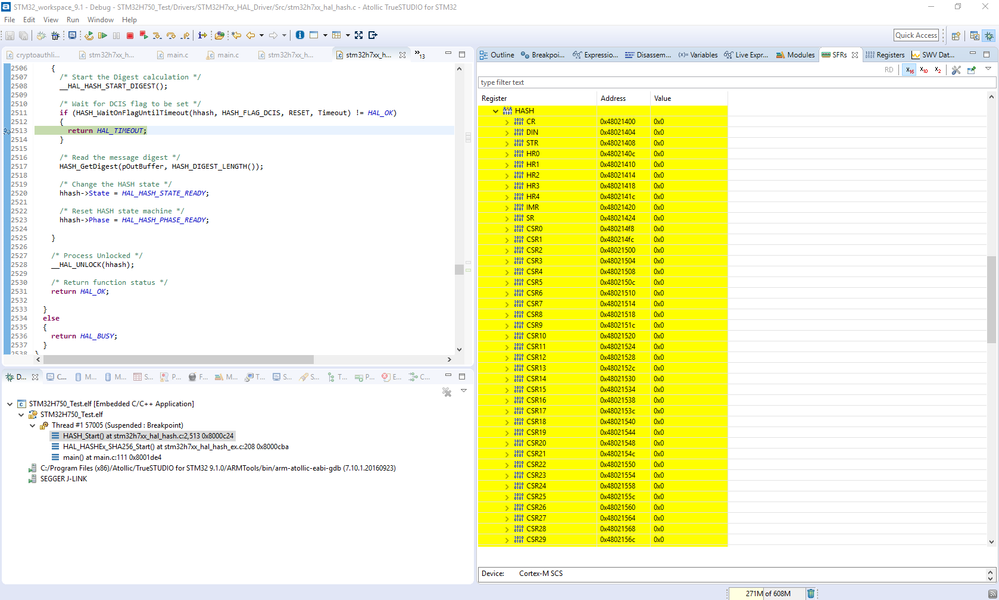Click the Back navigation arrow

[x=250, y=35]
